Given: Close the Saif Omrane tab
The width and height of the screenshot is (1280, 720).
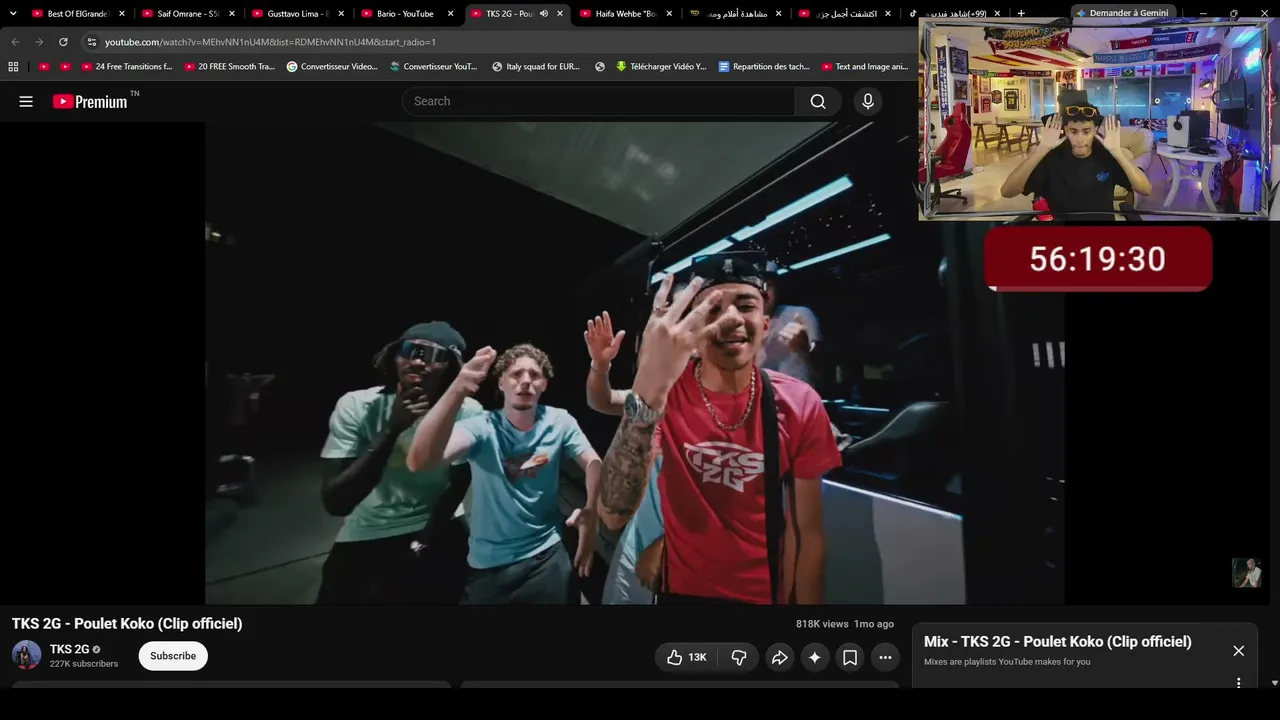Looking at the screenshot, I should coord(231,14).
